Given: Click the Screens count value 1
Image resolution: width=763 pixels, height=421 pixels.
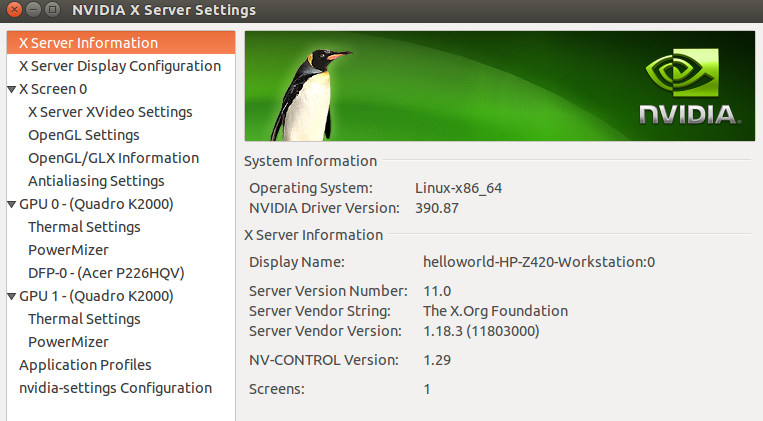Looking at the screenshot, I should pyautogui.click(x=427, y=389).
